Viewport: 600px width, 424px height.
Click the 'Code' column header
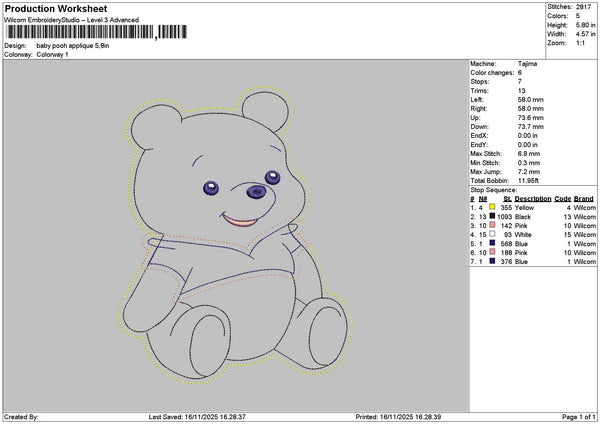562,199
